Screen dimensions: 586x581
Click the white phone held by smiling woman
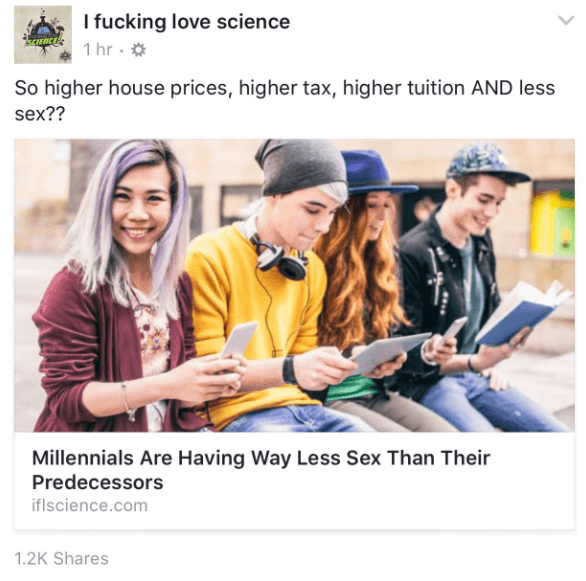pos(238,341)
